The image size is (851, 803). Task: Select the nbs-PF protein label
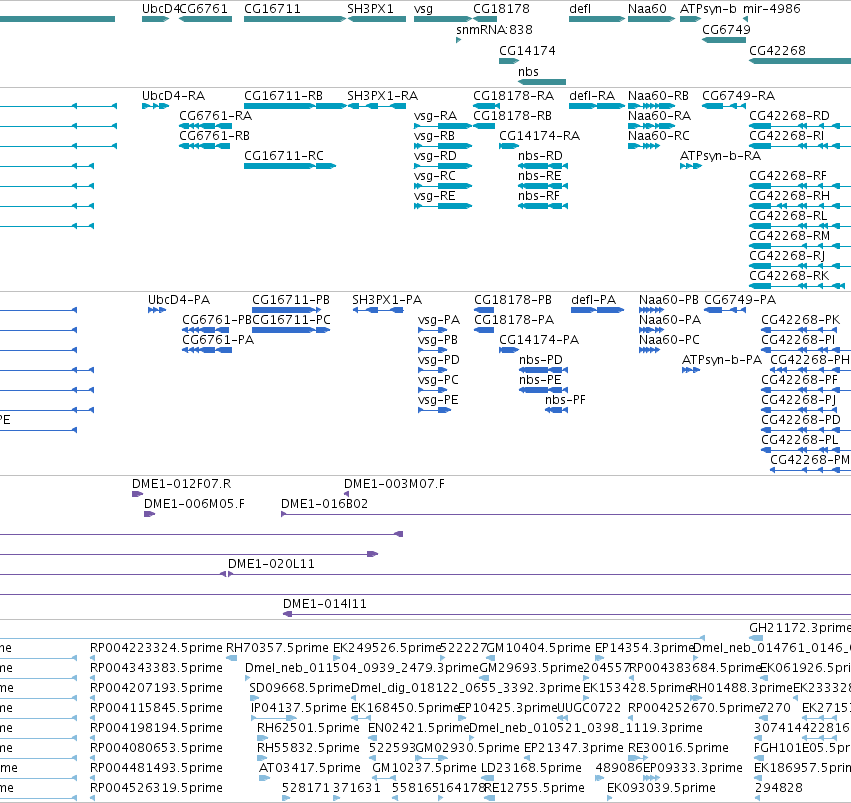click(565, 399)
